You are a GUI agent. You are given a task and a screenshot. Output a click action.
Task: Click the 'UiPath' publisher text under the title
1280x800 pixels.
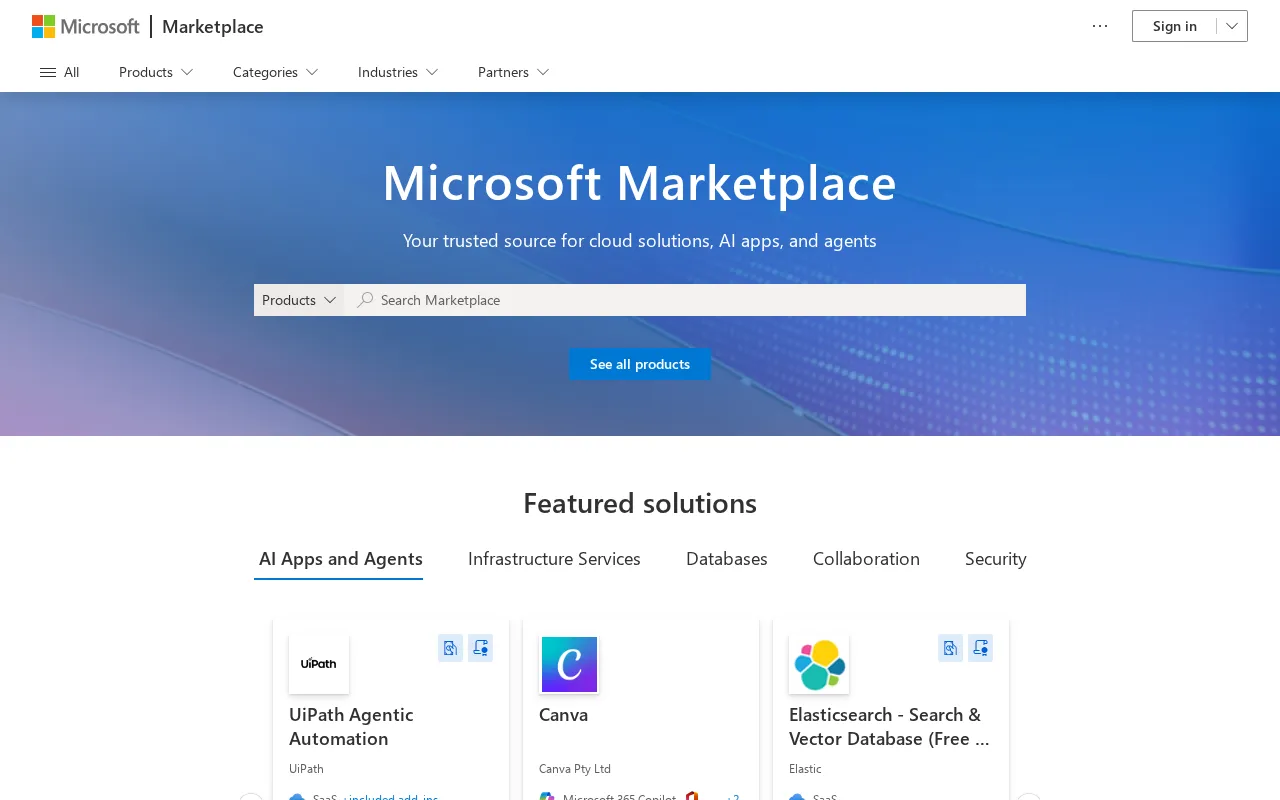306,769
